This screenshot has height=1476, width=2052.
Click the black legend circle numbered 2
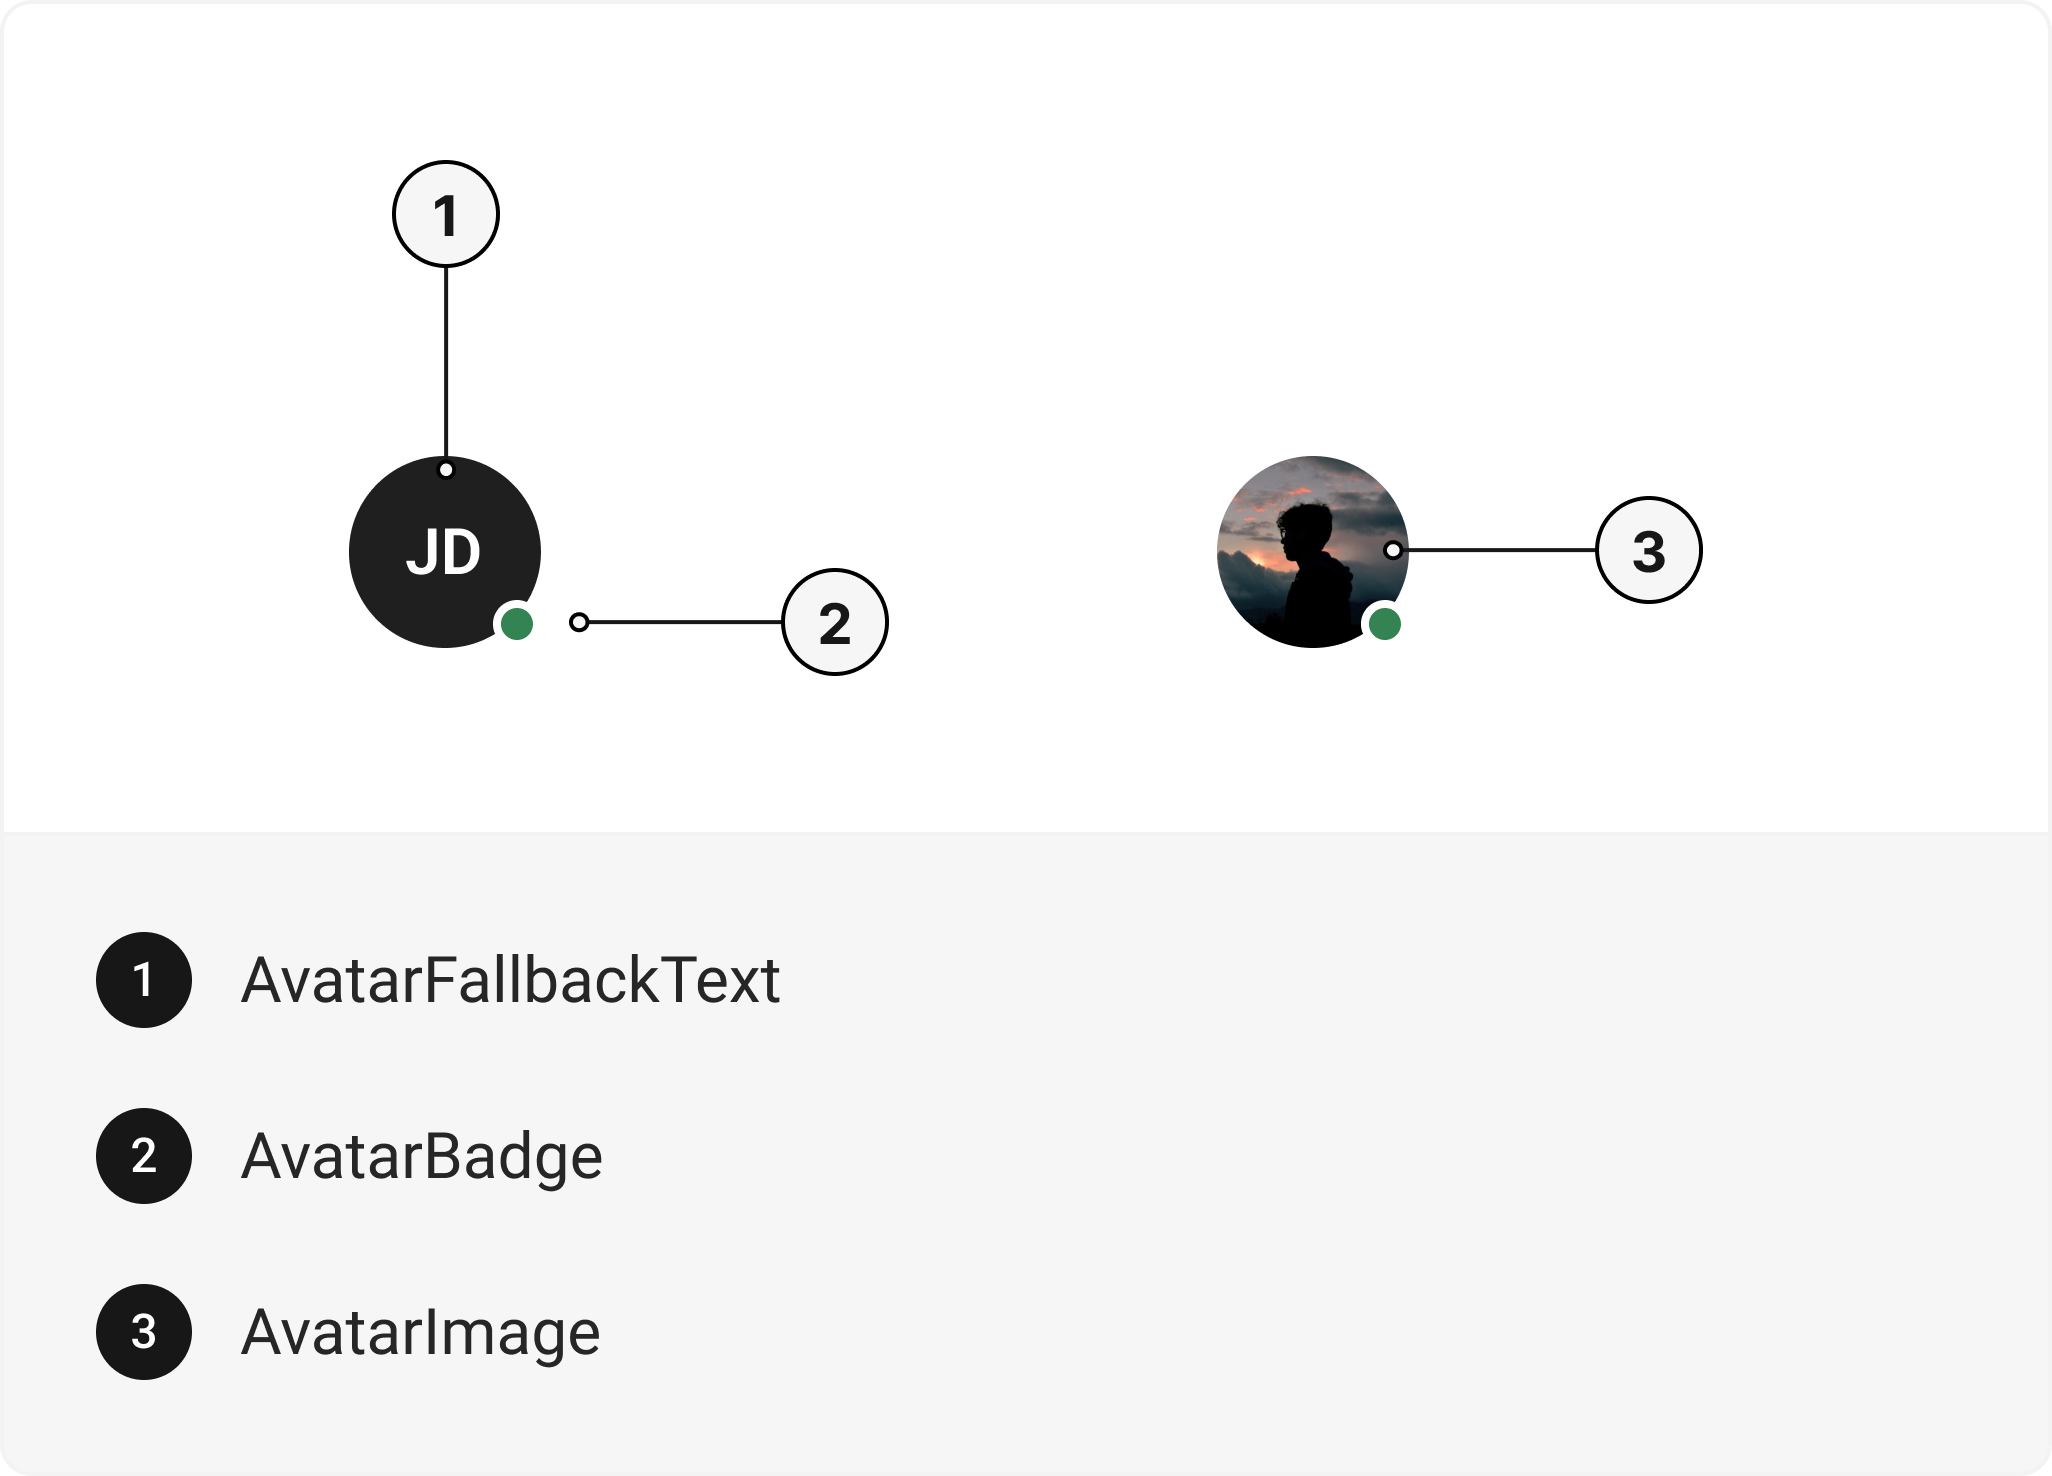pos(144,1156)
